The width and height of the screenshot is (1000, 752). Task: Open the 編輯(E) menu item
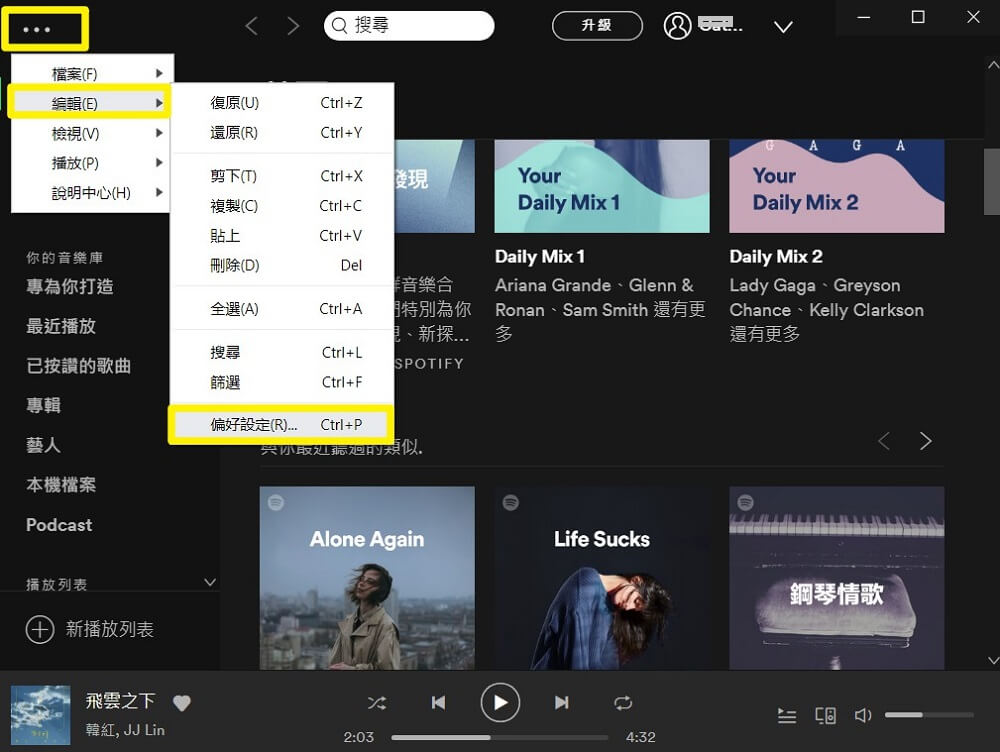(x=91, y=103)
